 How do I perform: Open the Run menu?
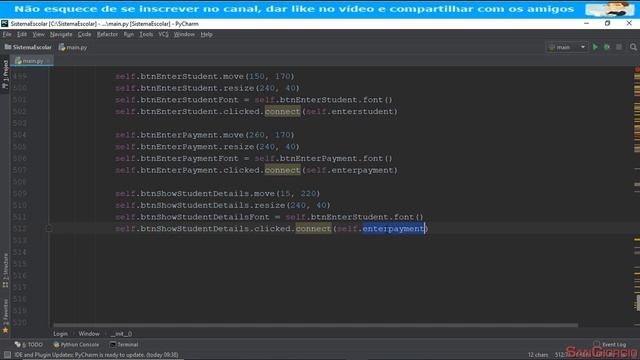tap(128, 34)
